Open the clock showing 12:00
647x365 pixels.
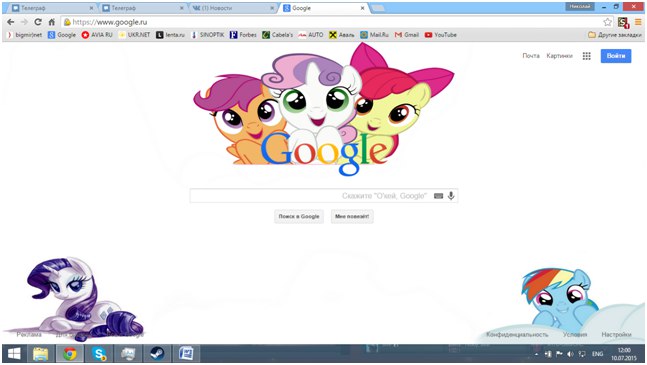[624, 354]
